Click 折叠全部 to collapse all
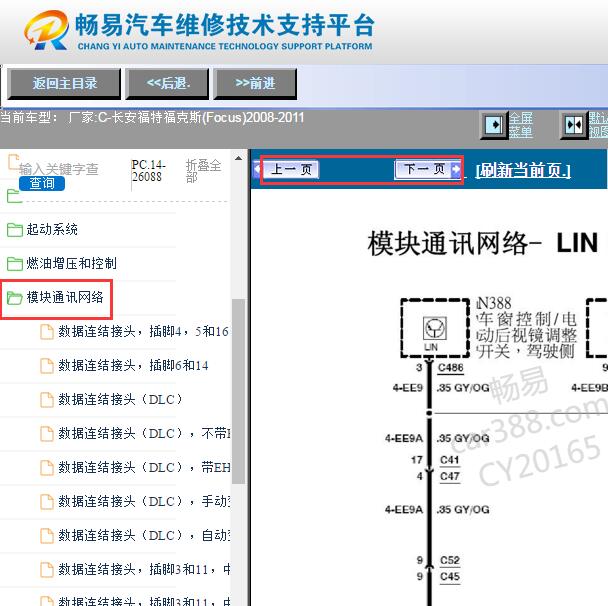608x606 pixels. [203, 171]
